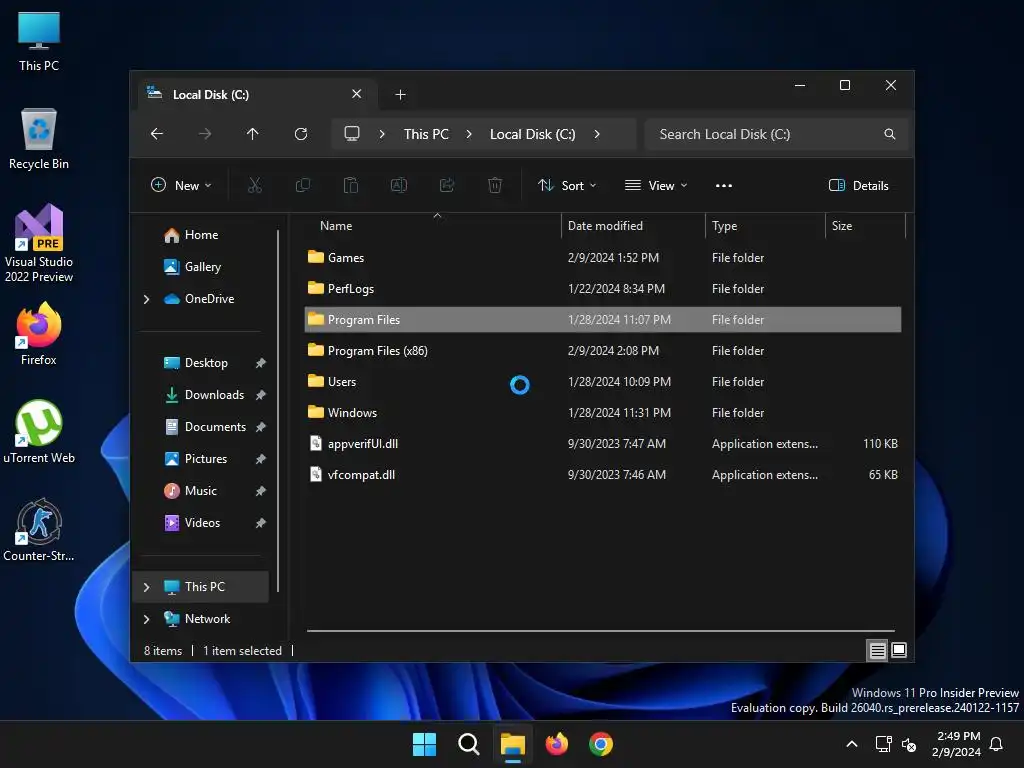
Task: Open Windows Start menu
Action: click(x=424, y=744)
